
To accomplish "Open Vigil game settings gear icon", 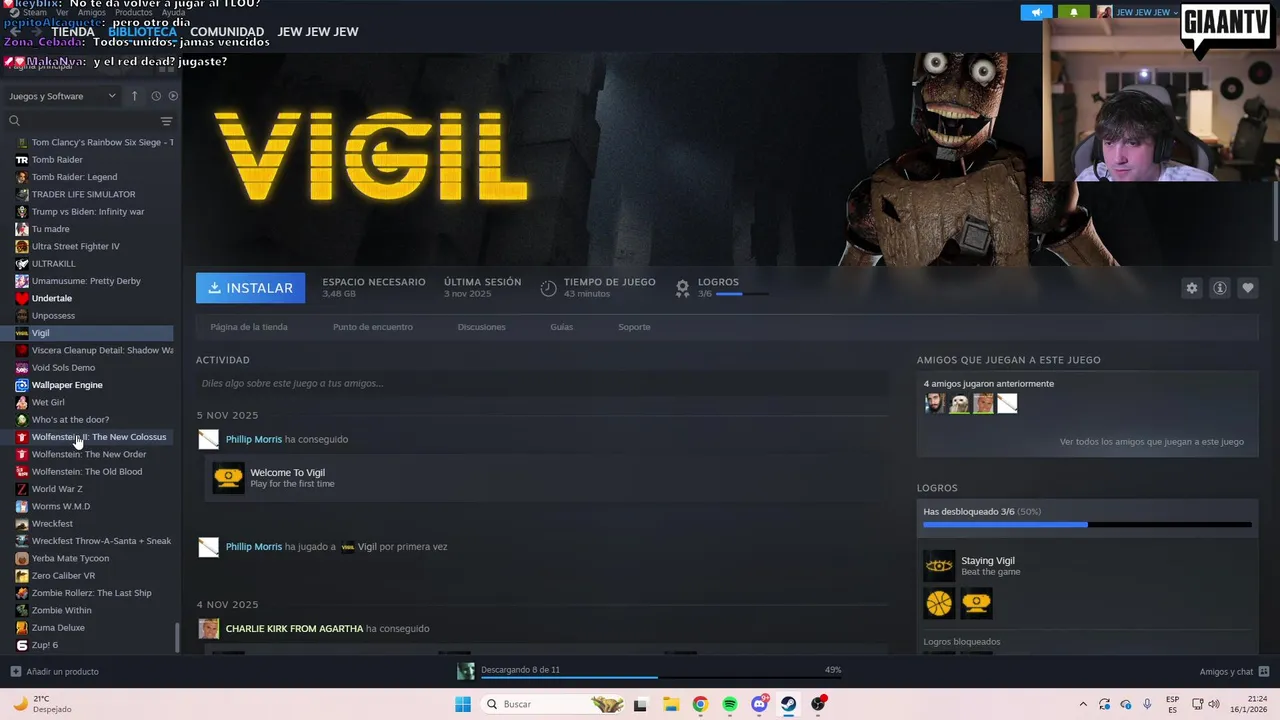I will click(x=1191, y=288).
